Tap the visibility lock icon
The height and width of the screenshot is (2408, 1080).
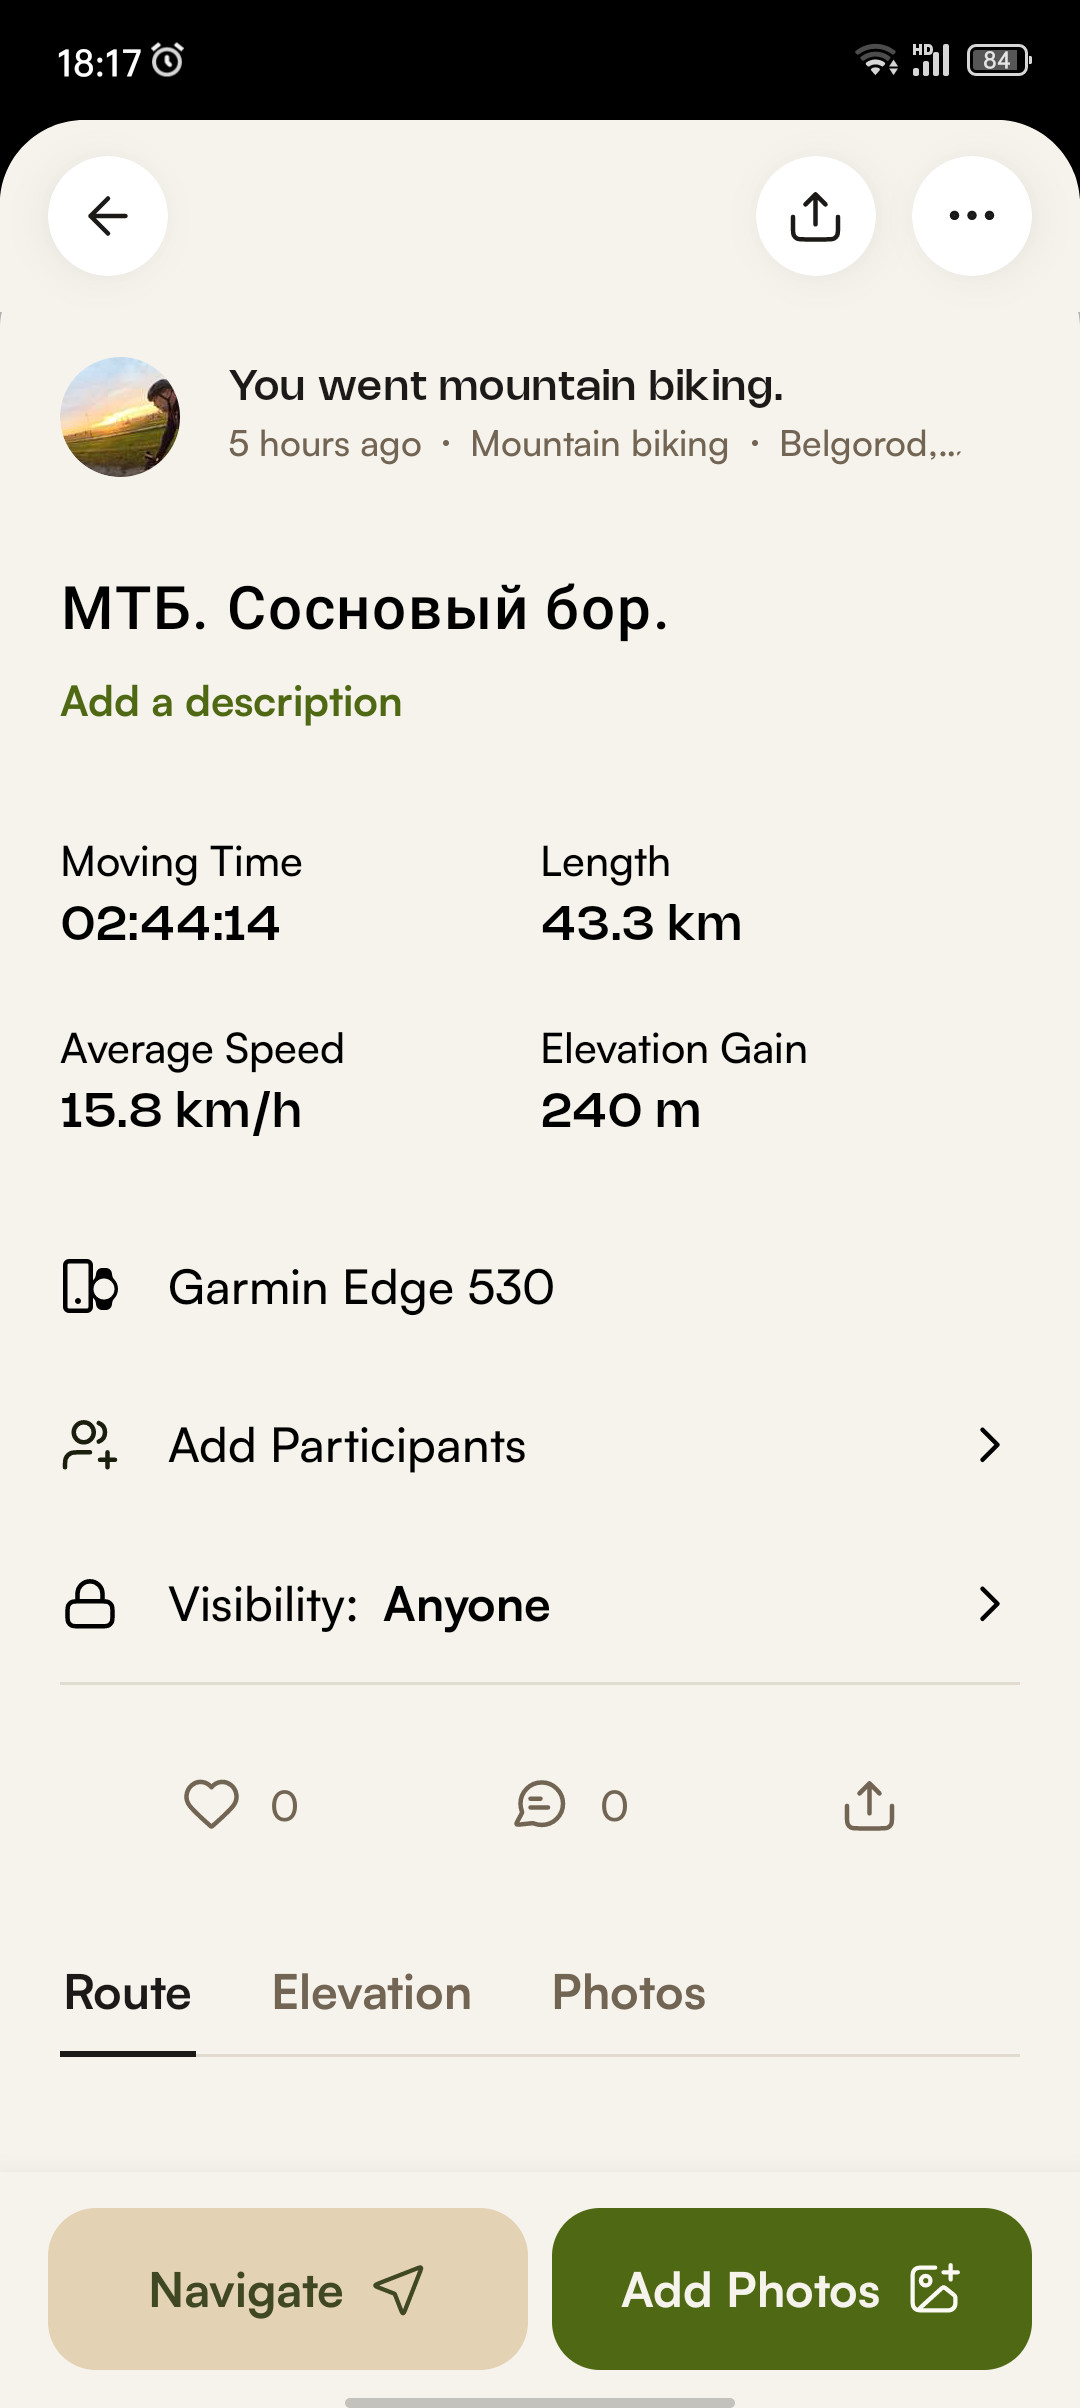[x=90, y=1604]
